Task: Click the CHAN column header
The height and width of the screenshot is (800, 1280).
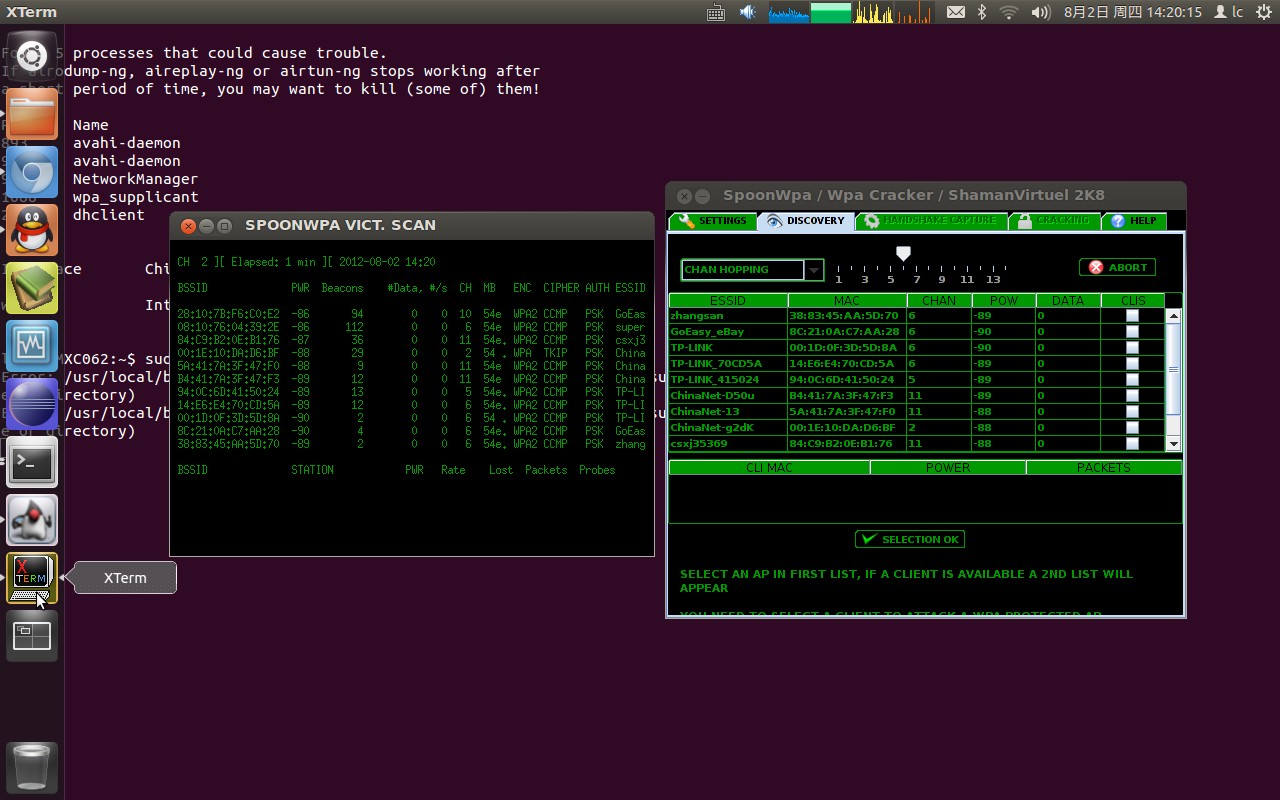Action: point(939,301)
